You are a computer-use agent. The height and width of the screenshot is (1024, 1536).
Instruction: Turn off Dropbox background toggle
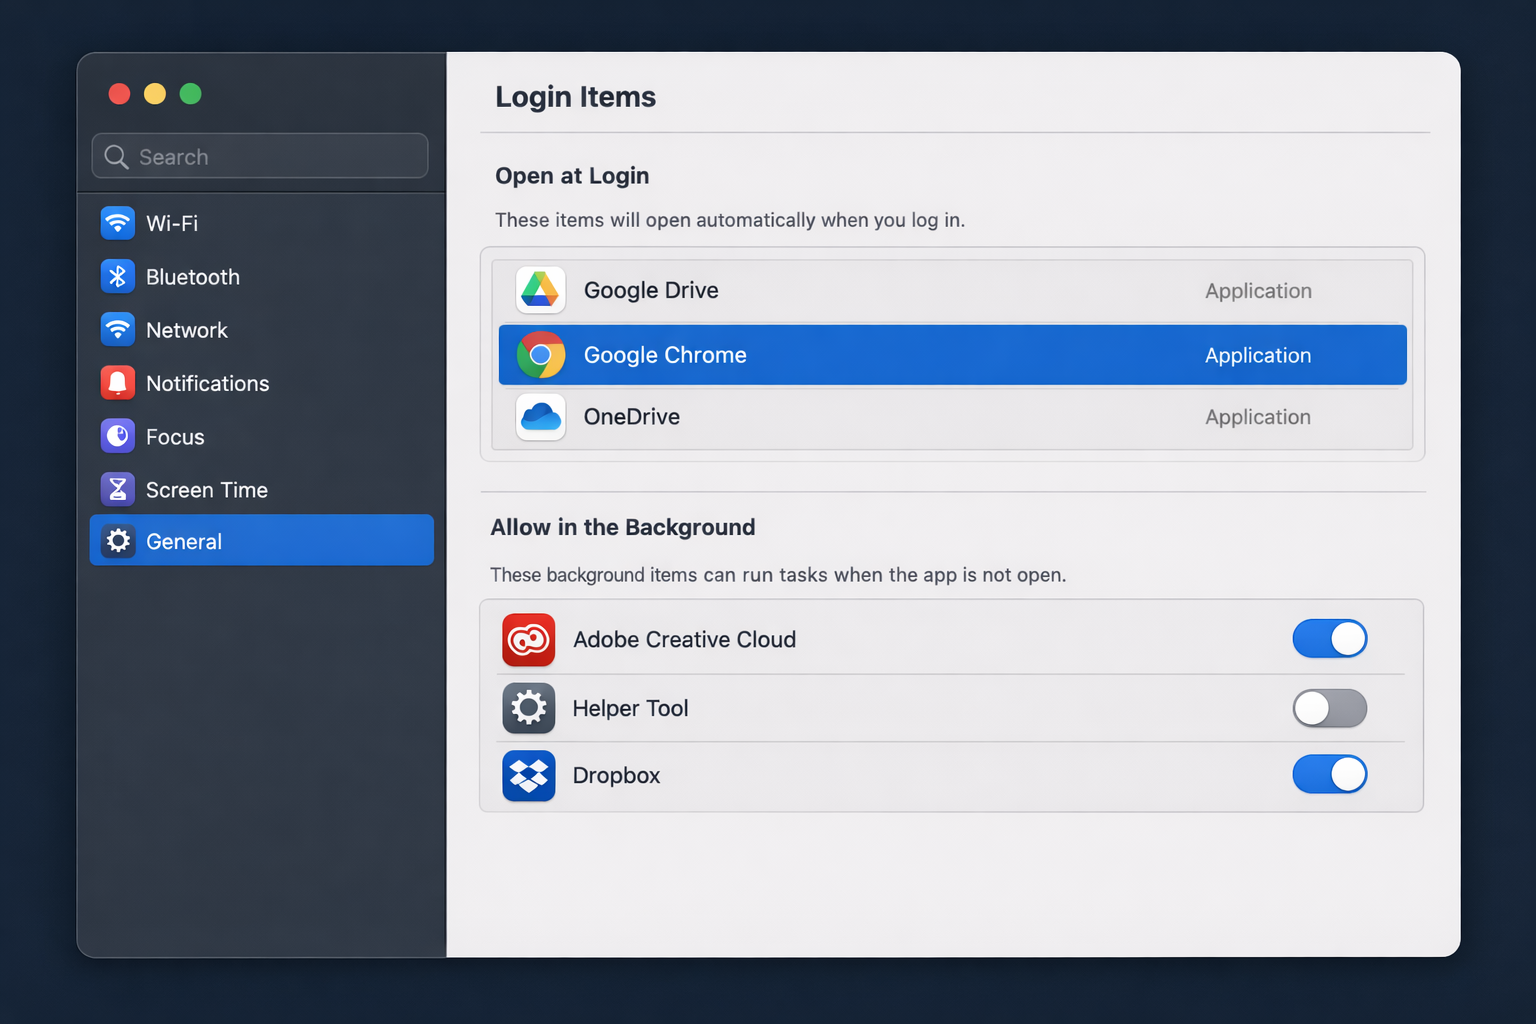[x=1329, y=774]
